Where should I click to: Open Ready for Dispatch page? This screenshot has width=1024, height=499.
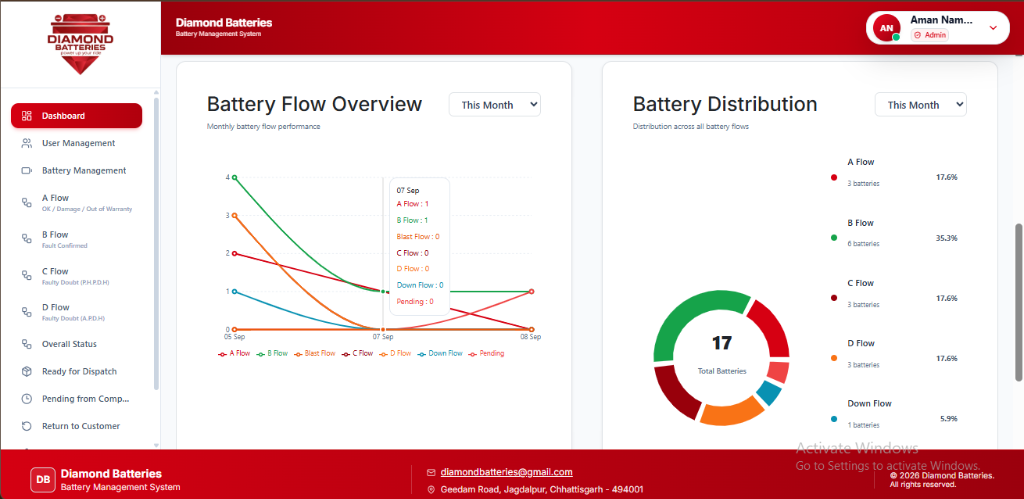click(76, 371)
